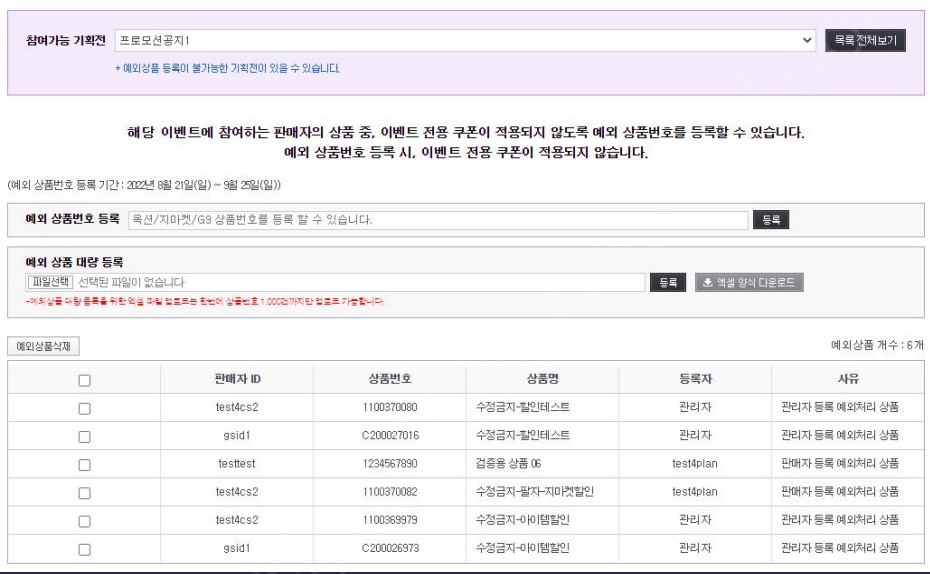Click the 사유 column header
Screen dimensions: 930x574
point(847,379)
